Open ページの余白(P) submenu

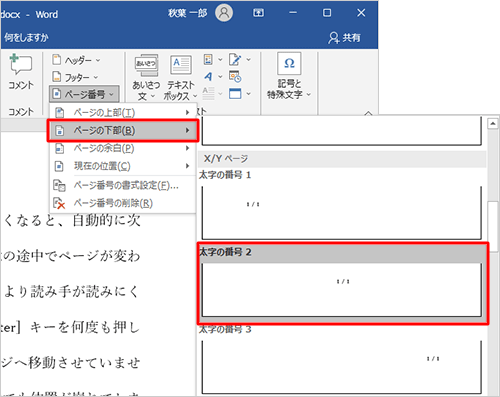click(x=123, y=148)
